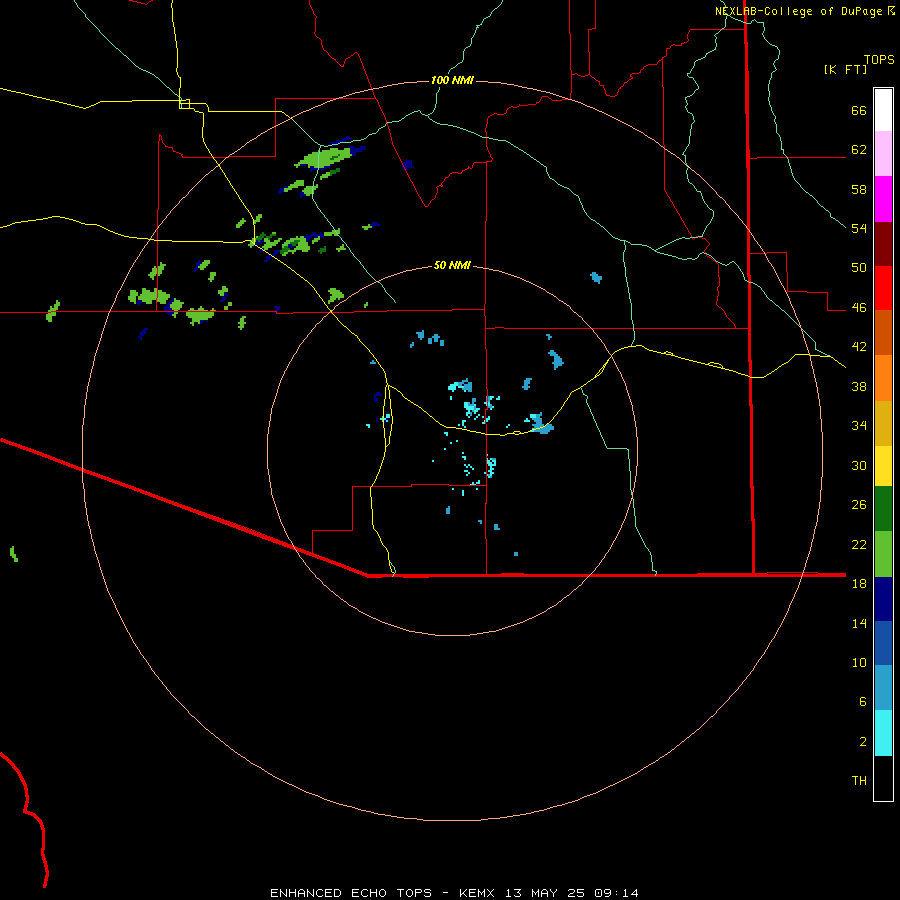The width and height of the screenshot is (900, 900).
Task: Click the '[K FT]' units label
Action: pos(845,69)
